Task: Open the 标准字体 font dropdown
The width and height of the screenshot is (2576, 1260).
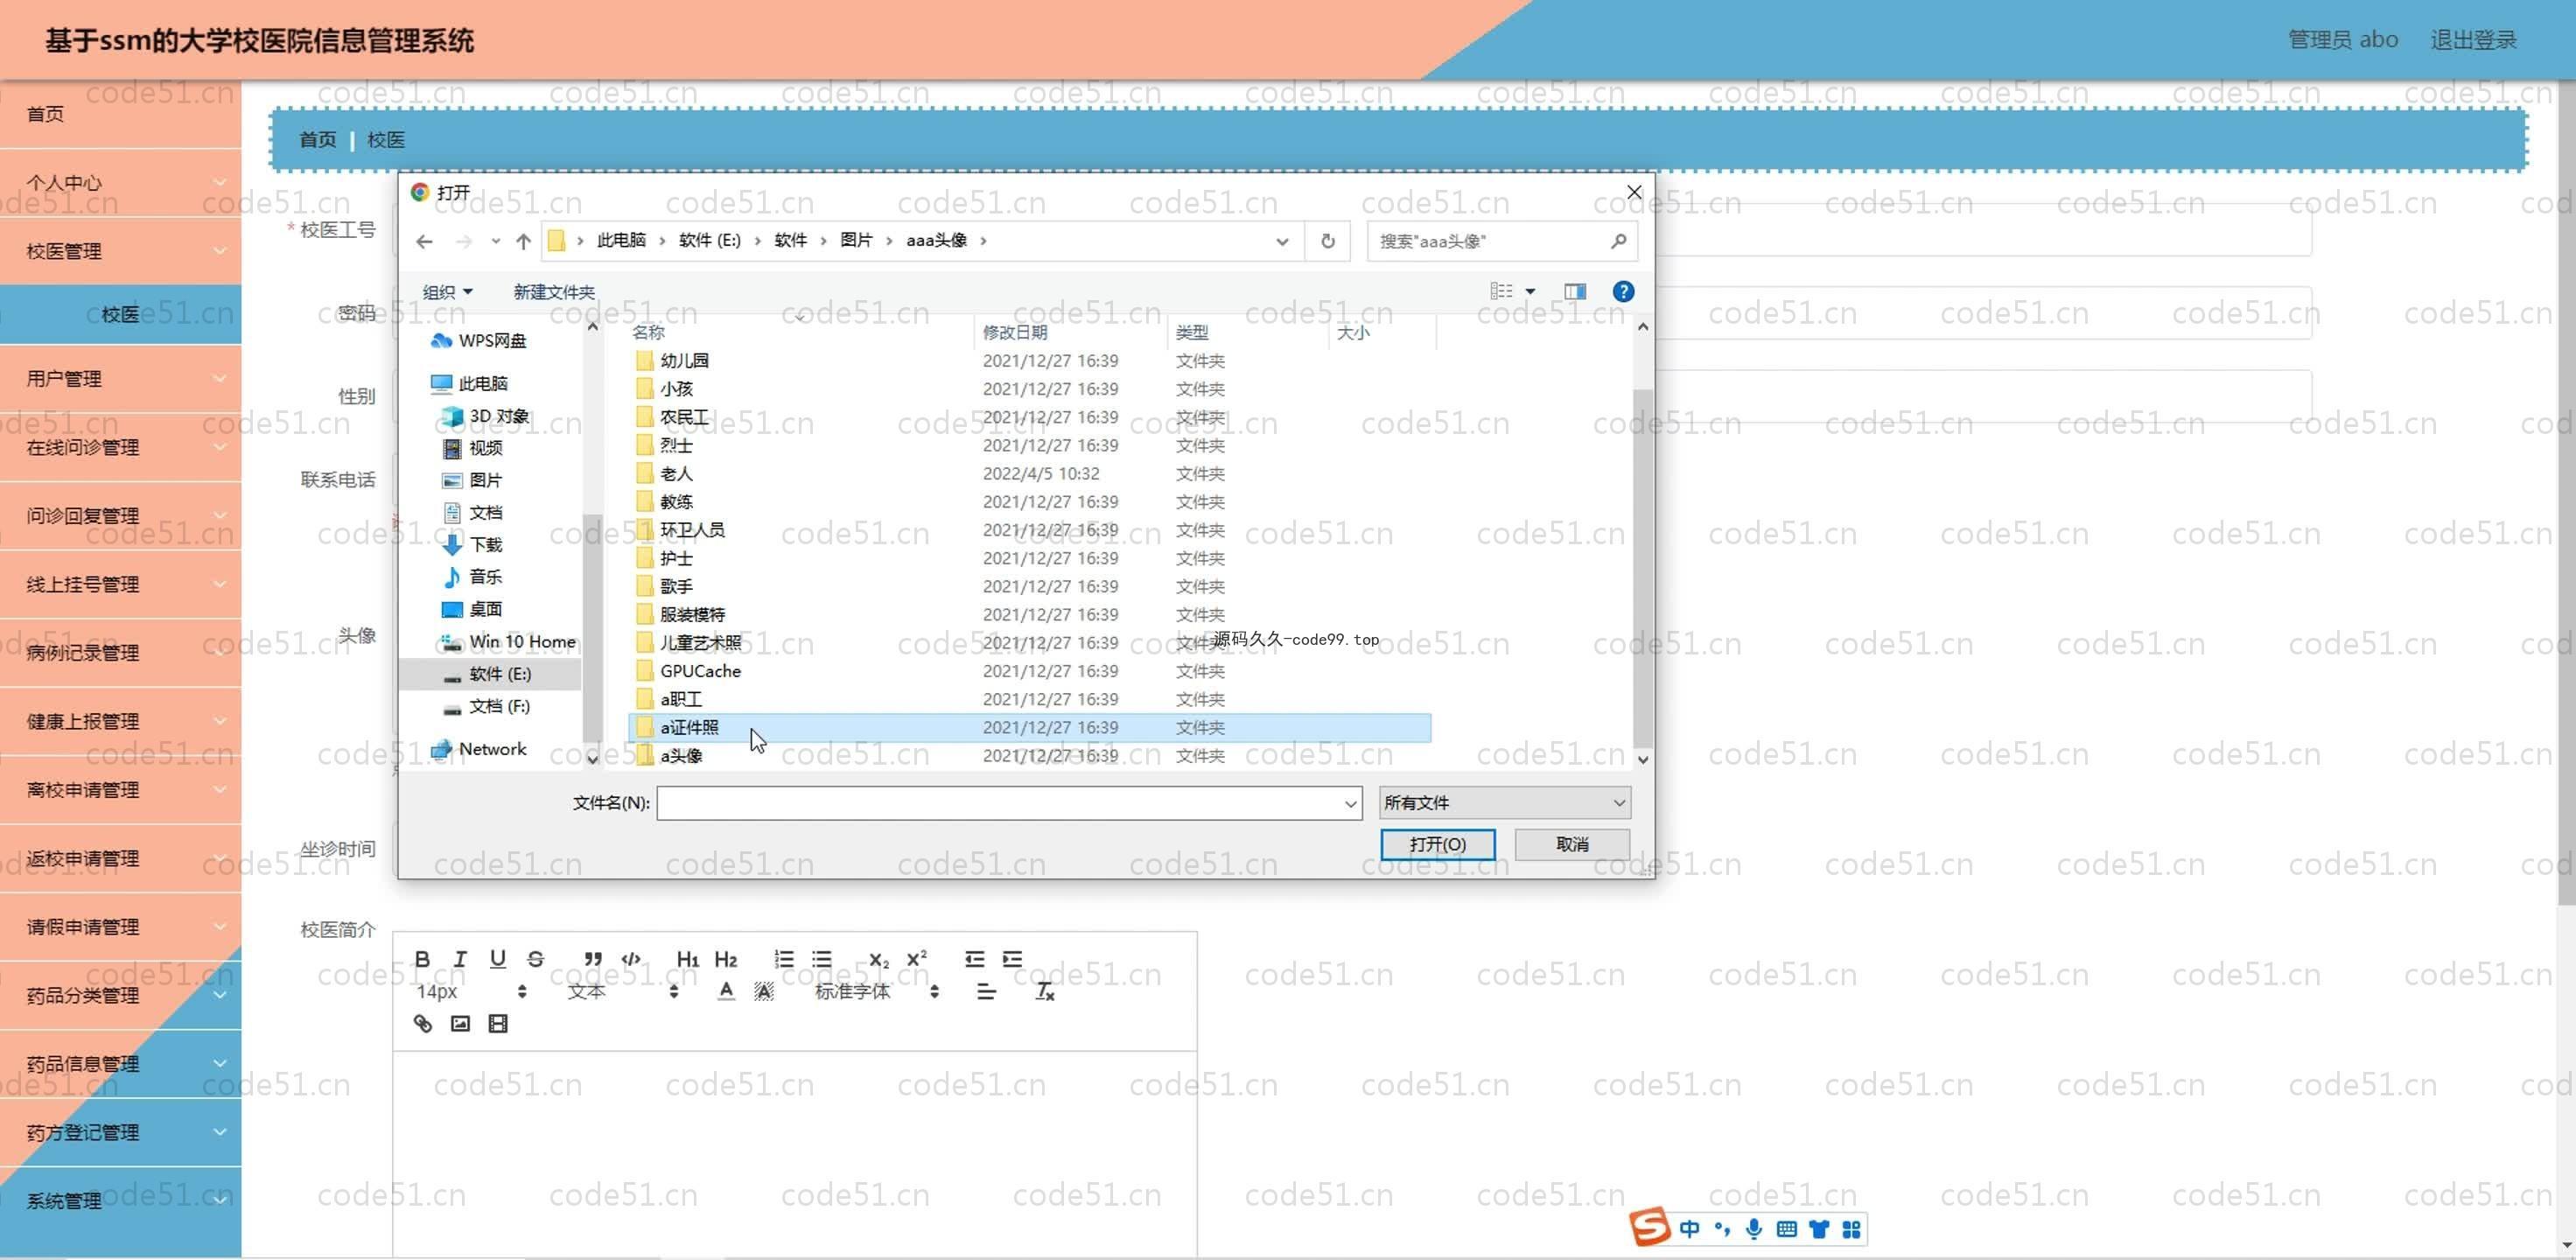Action: point(877,991)
